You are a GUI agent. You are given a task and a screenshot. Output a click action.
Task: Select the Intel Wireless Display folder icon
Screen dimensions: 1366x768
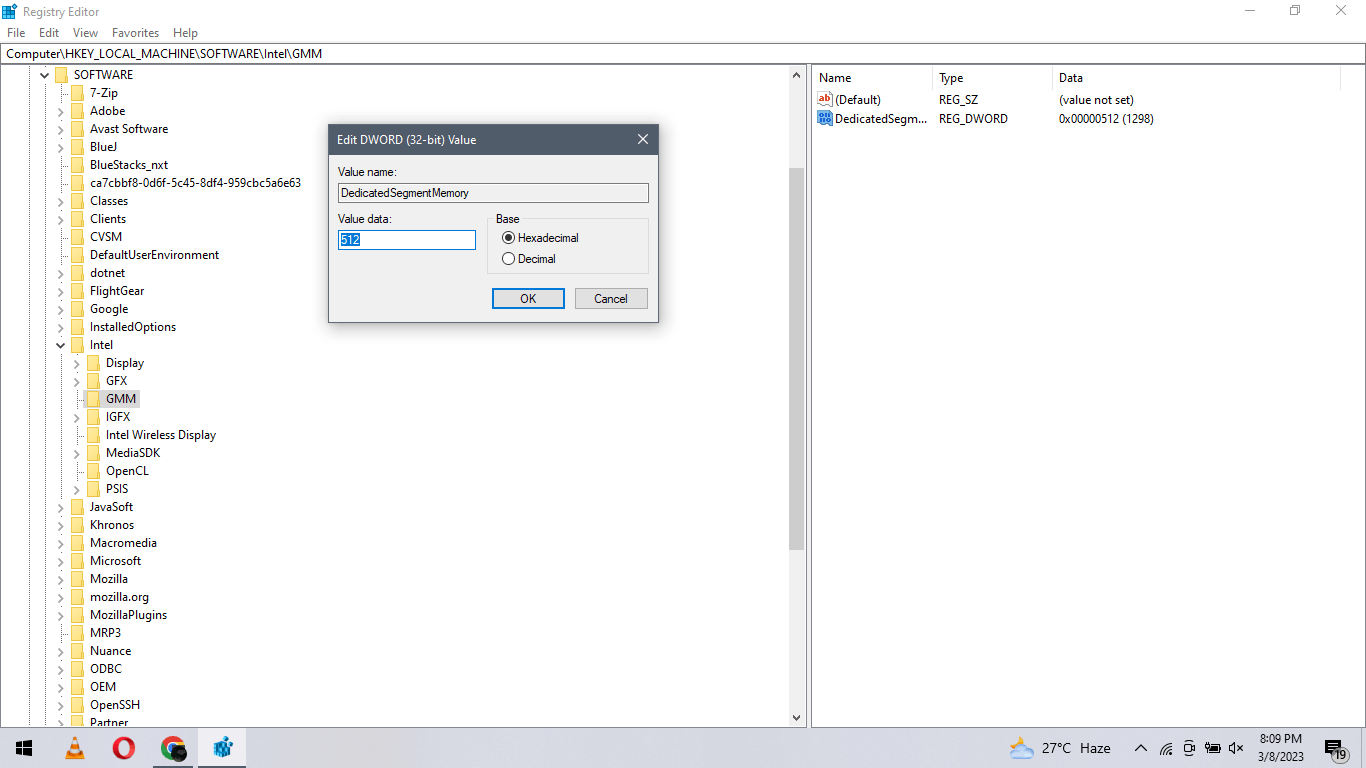pyautogui.click(x=93, y=435)
